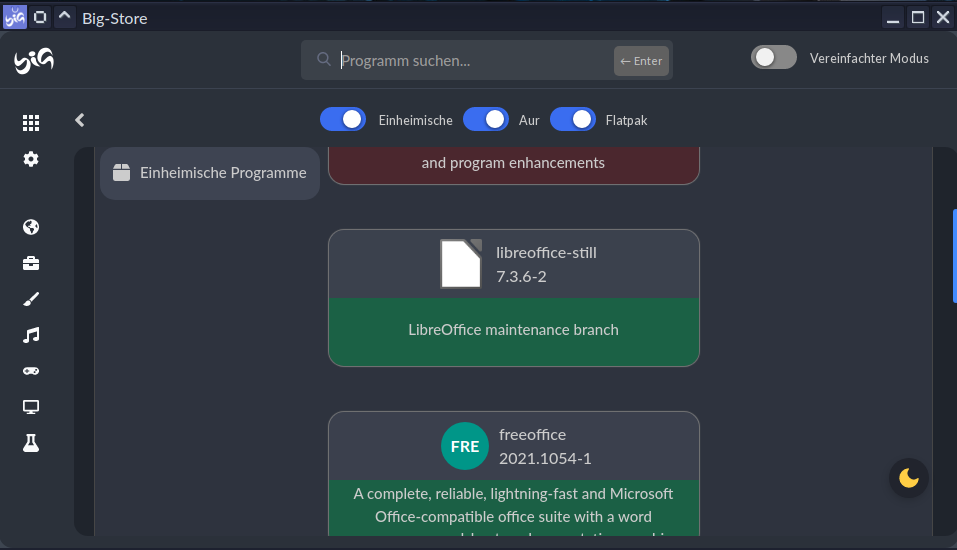Click the Big-Store title bar app icon

click(15, 18)
